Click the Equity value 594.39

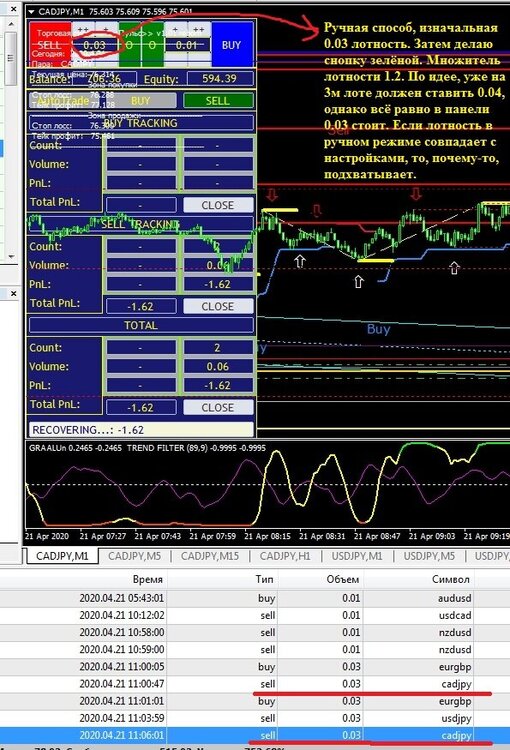[220, 78]
